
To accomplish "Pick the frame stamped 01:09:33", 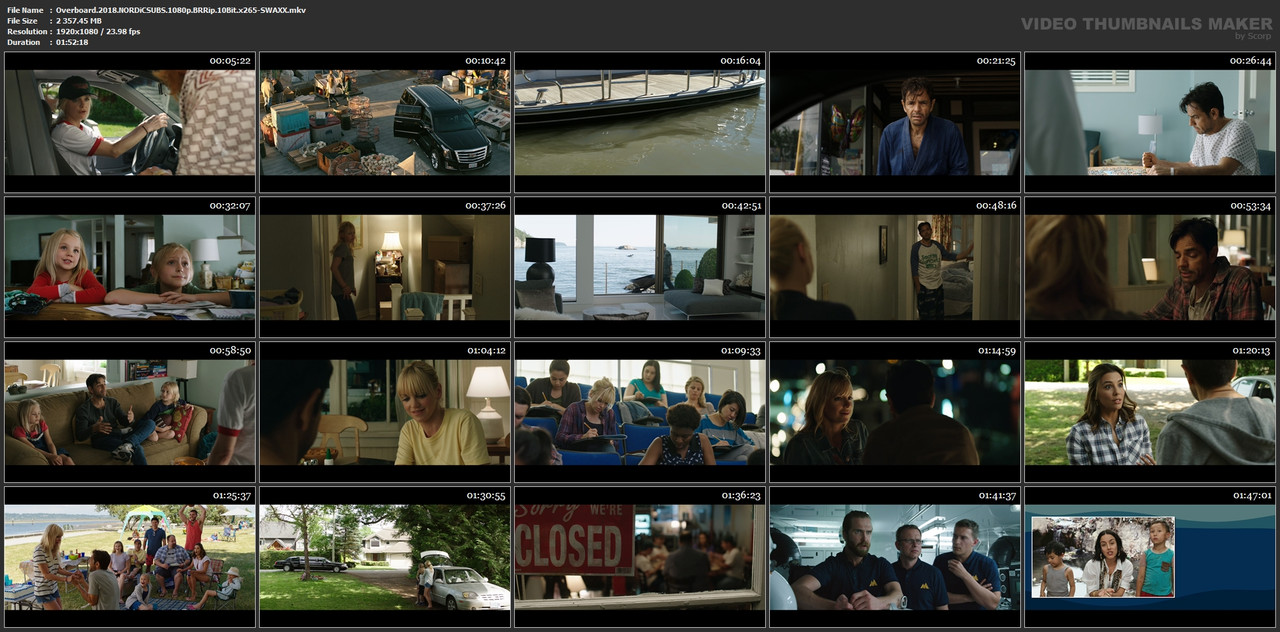I will point(640,412).
